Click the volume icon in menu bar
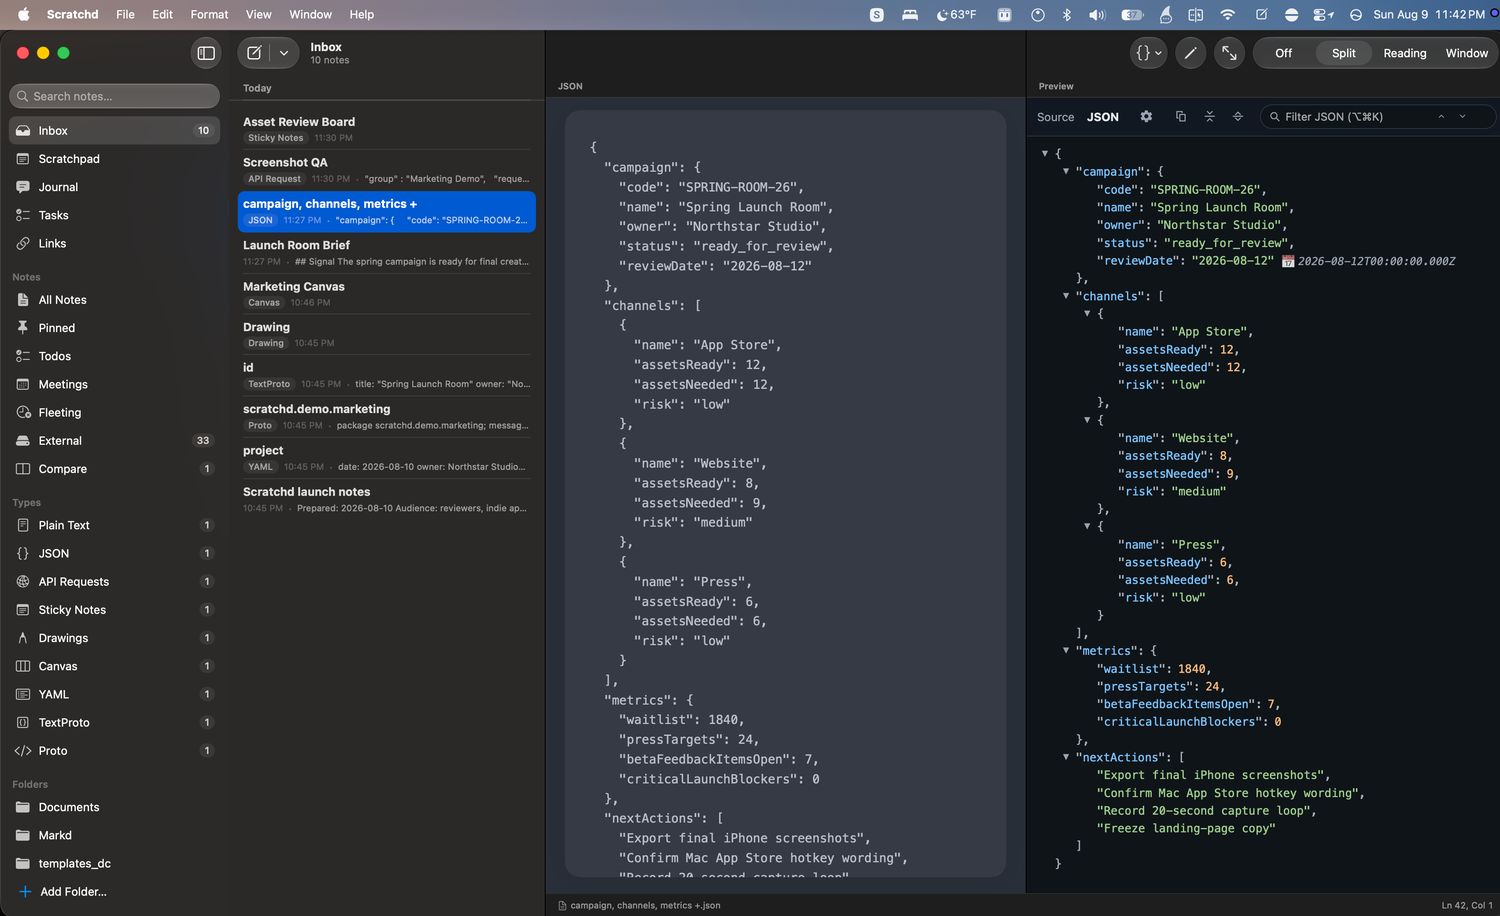This screenshot has height=916, width=1500. coord(1097,14)
